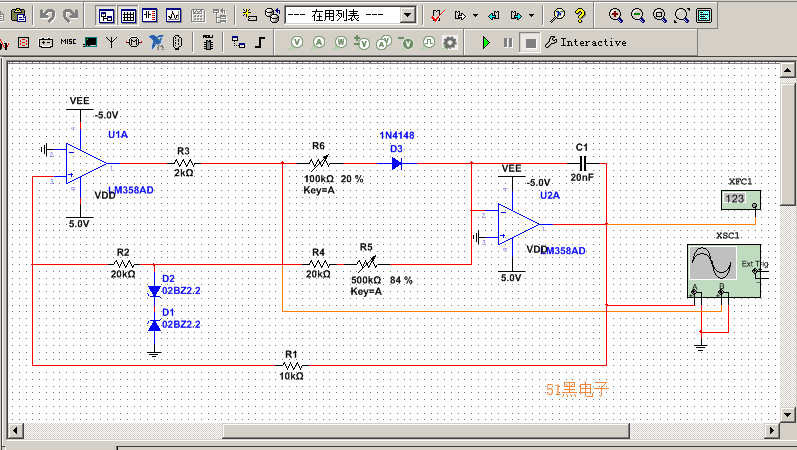Open the Component wizard icon
797x450 pixels.
250,15
